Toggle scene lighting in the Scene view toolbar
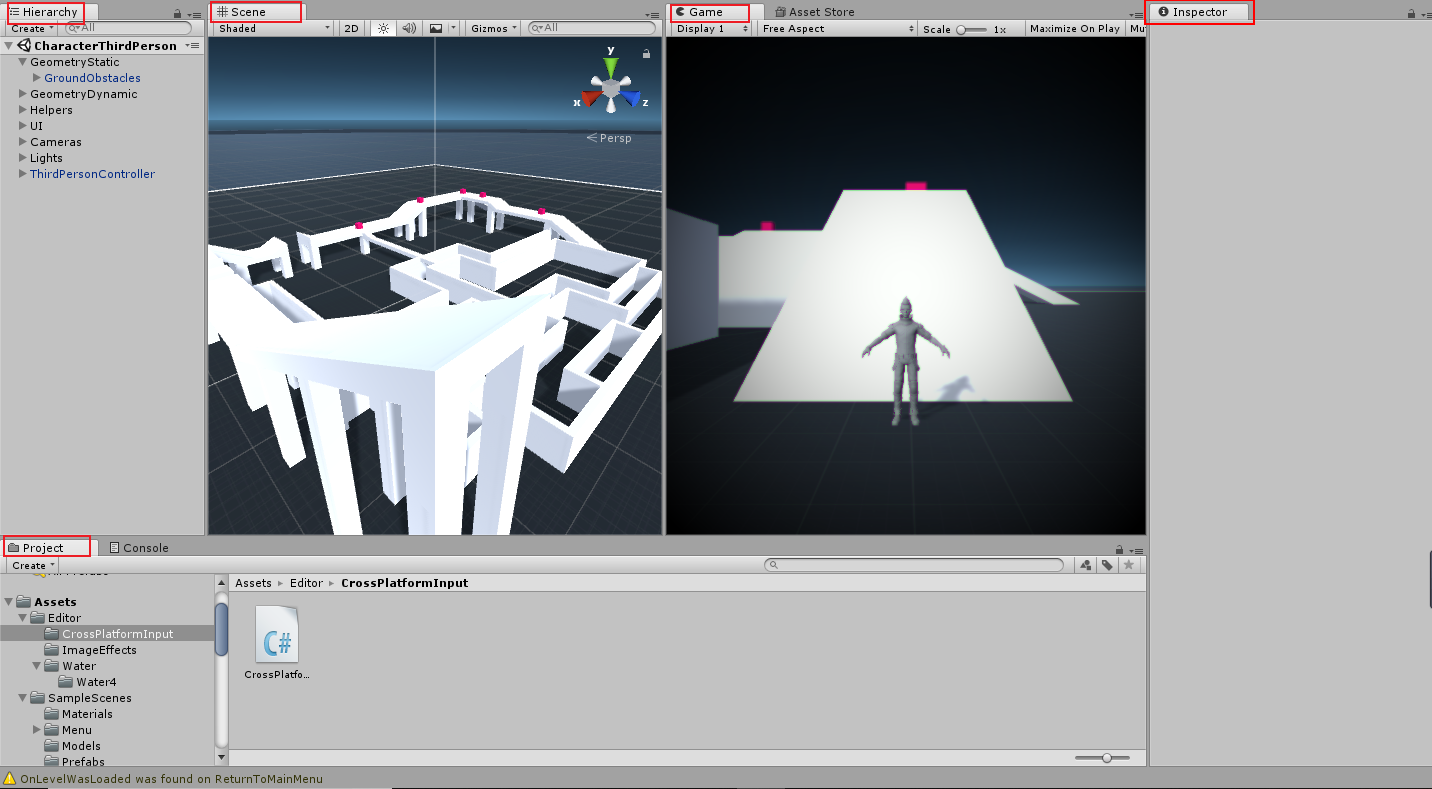 tap(383, 28)
